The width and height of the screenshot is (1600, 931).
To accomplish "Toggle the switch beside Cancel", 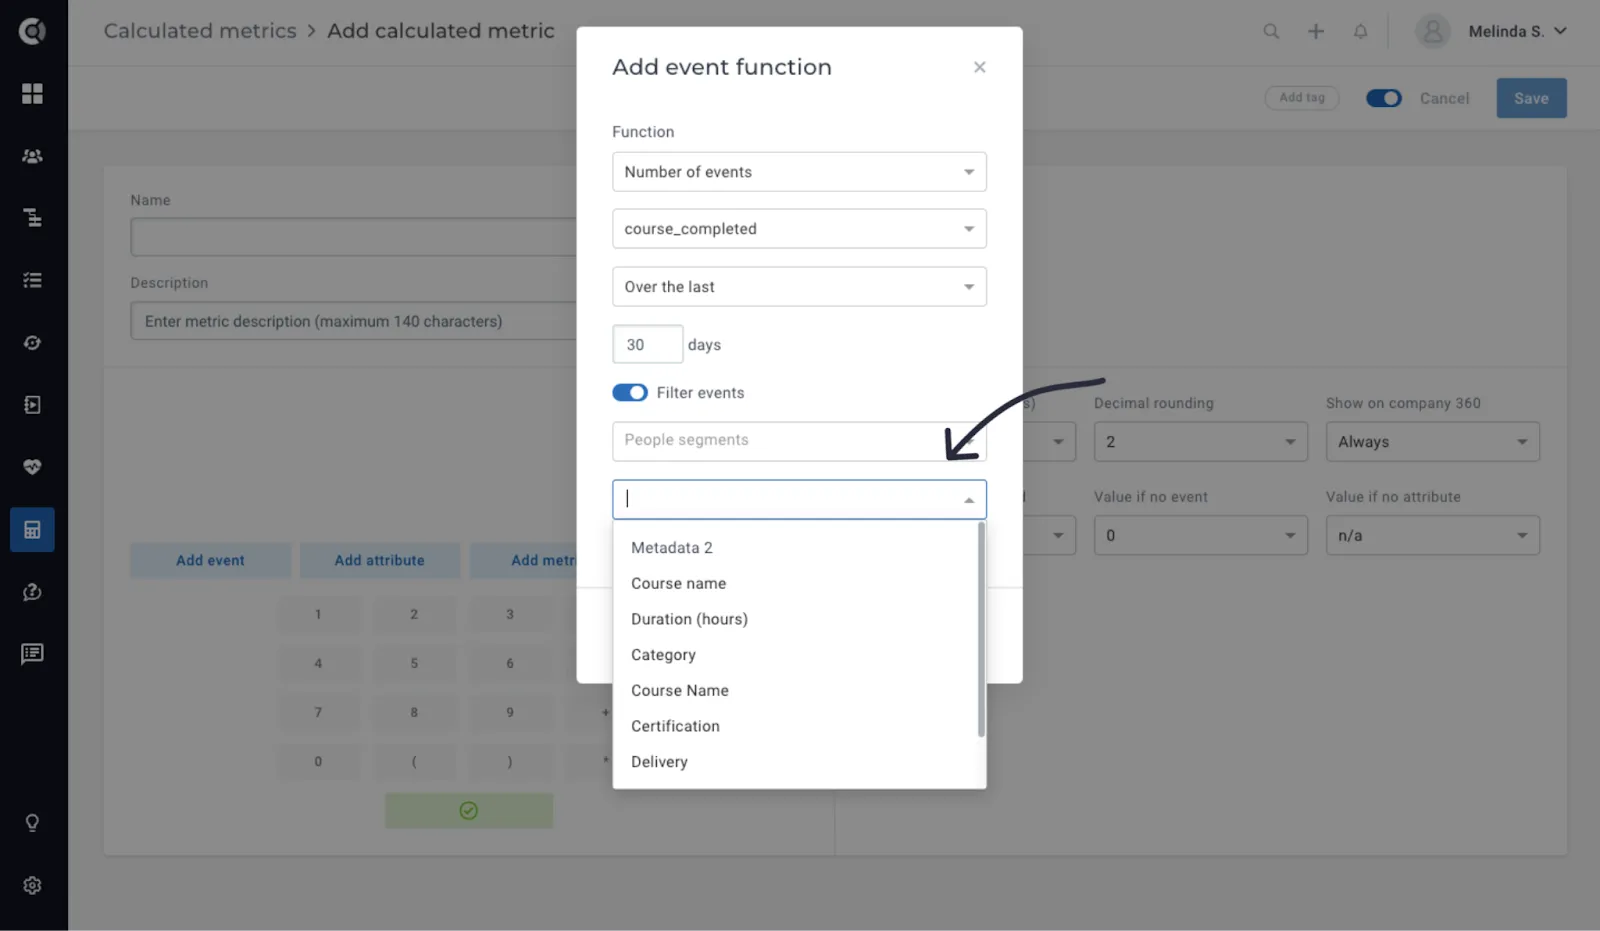I will (1384, 98).
